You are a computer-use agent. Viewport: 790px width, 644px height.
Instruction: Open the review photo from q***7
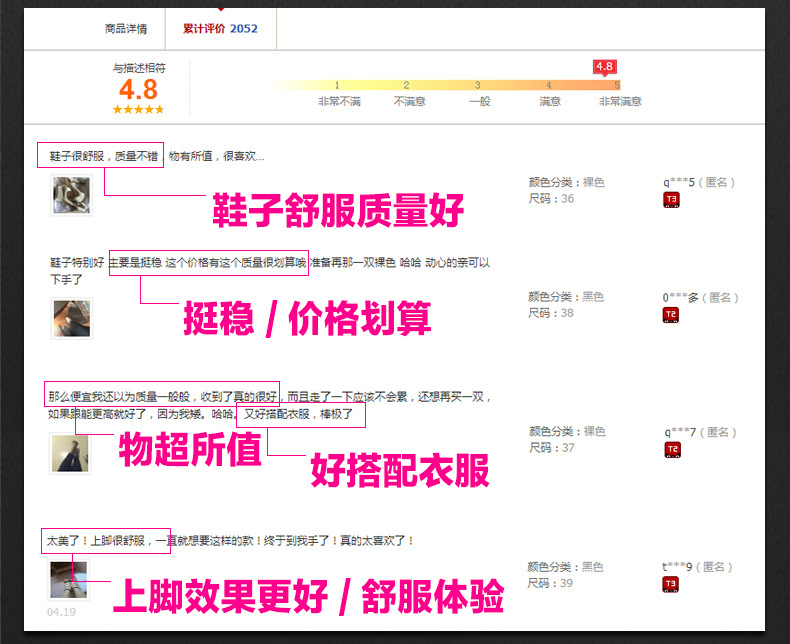(x=70, y=453)
